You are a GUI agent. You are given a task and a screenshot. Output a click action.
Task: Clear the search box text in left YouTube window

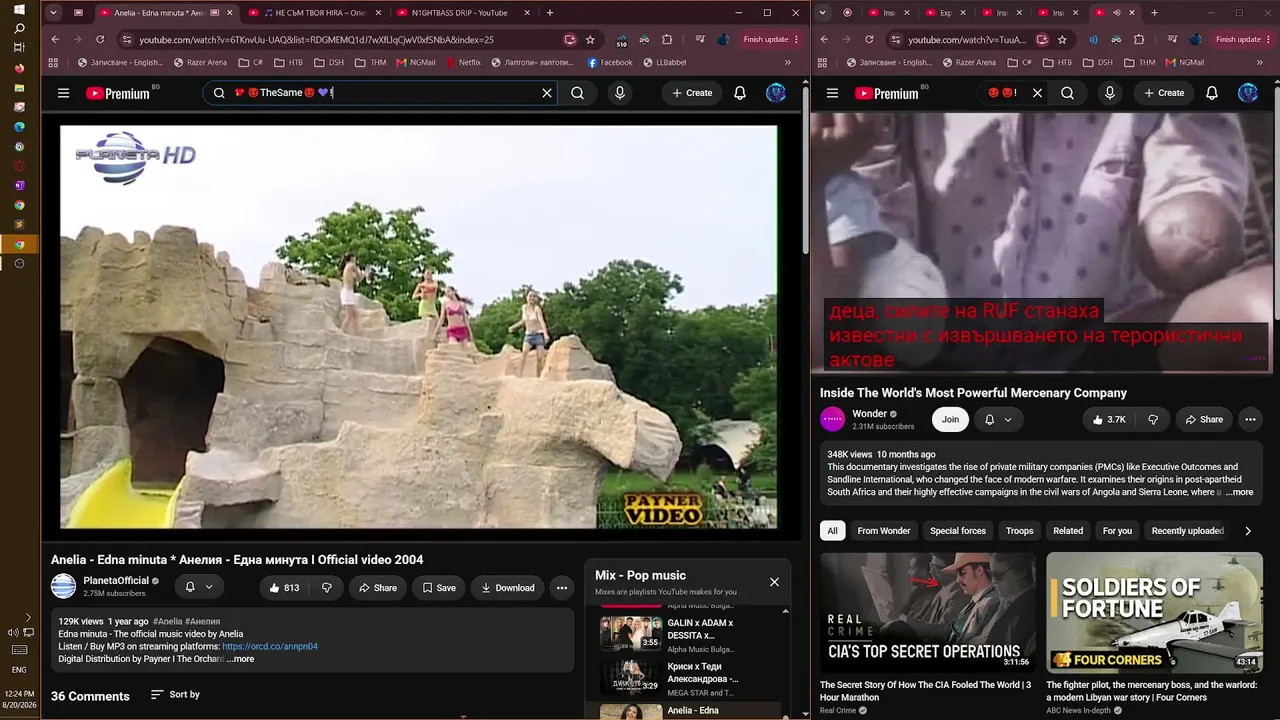coord(547,93)
